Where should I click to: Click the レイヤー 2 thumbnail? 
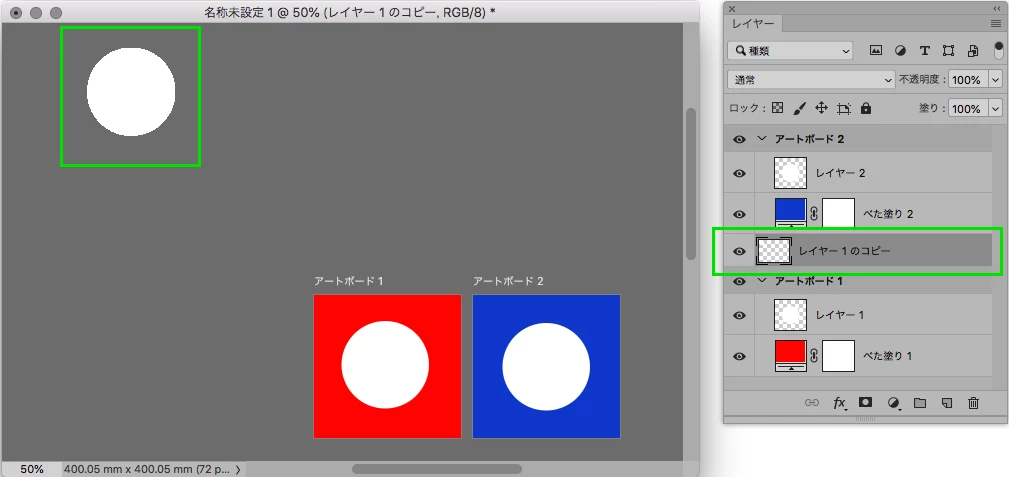pos(791,173)
